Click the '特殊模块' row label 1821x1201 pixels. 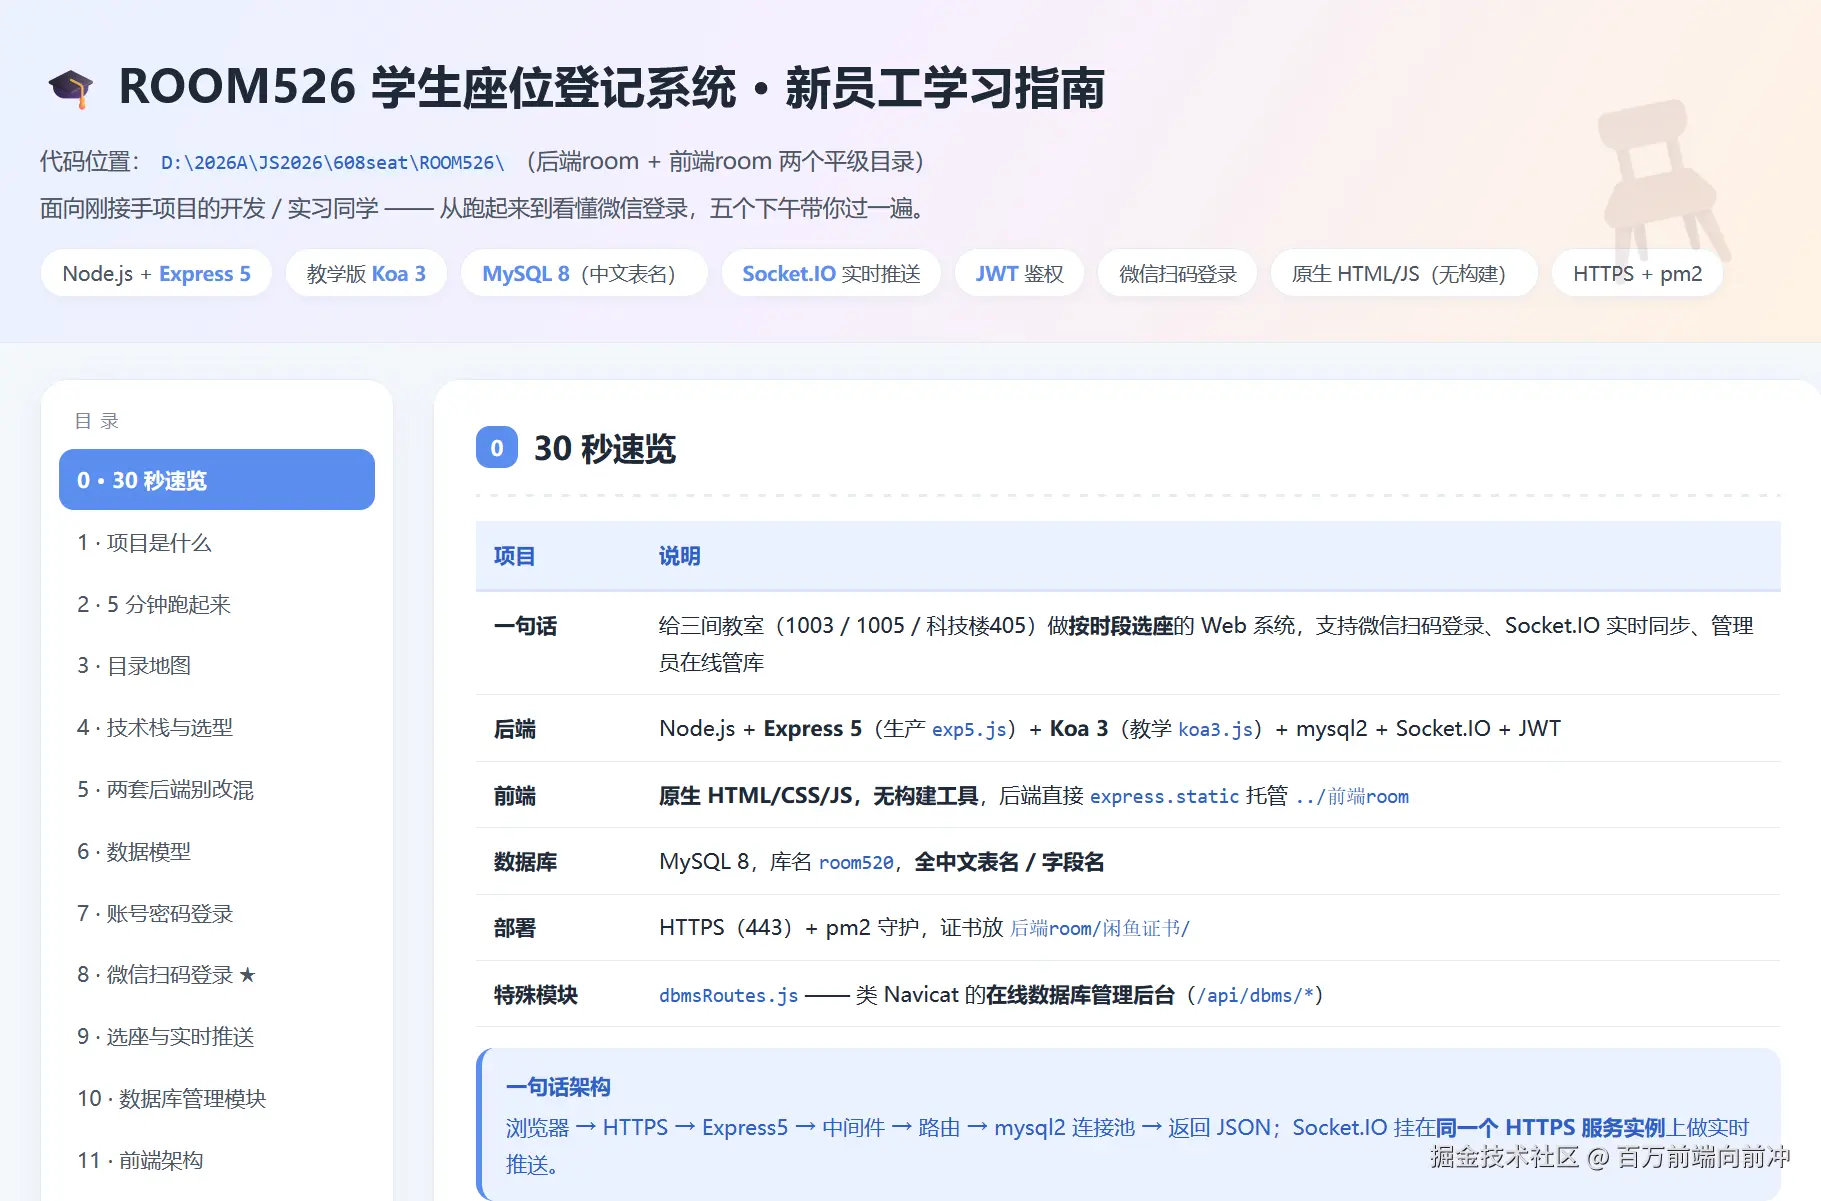pyautogui.click(x=535, y=995)
